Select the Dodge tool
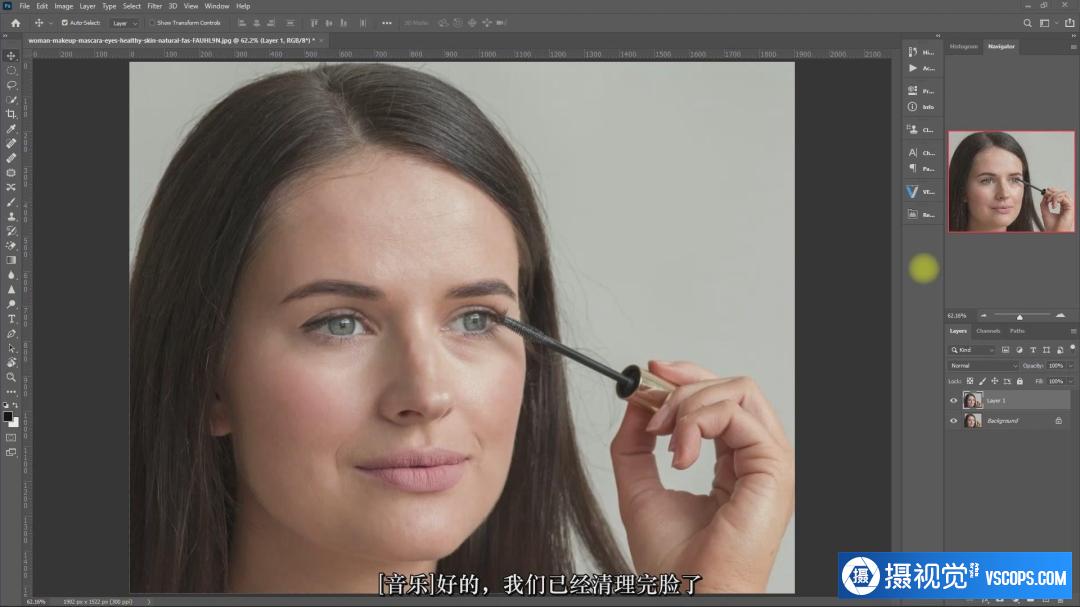 click(11, 304)
